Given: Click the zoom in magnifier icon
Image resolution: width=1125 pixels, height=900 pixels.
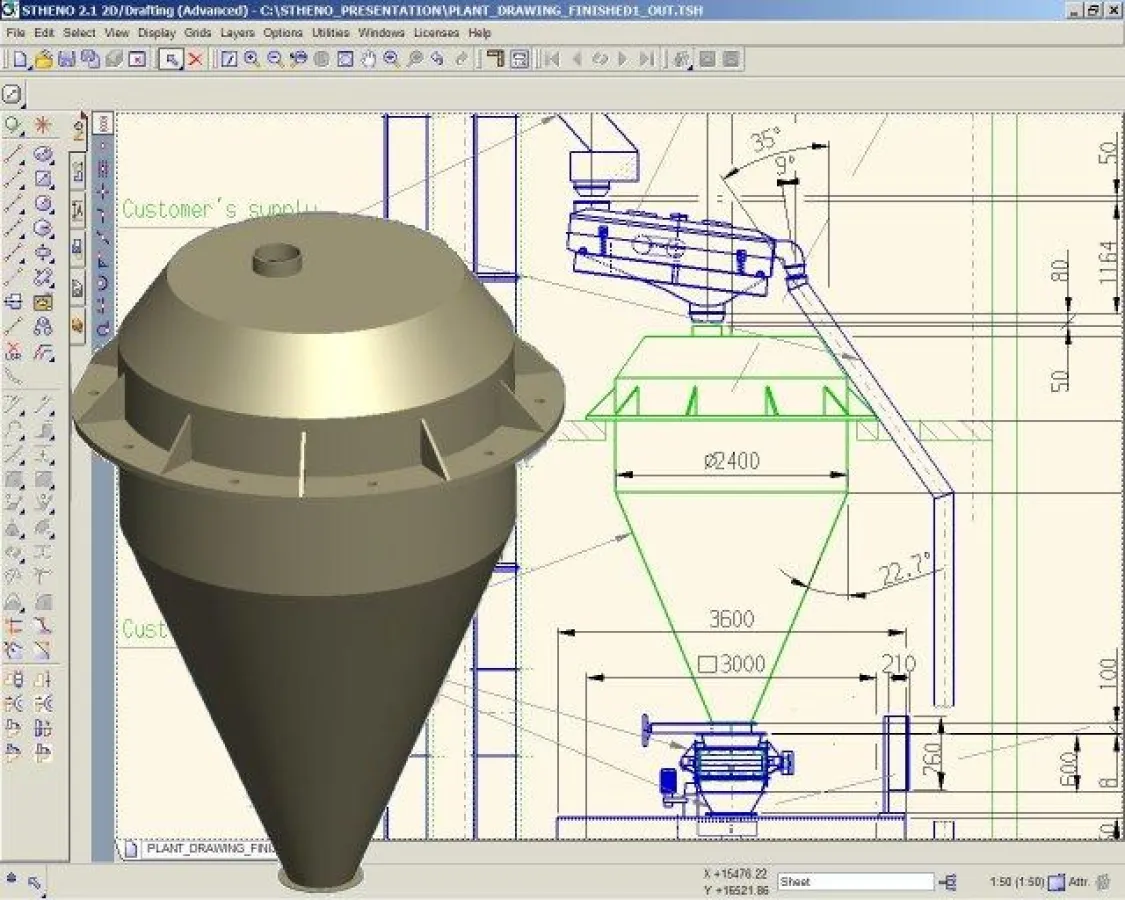Looking at the screenshot, I should pyautogui.click(x=252, y=59).
